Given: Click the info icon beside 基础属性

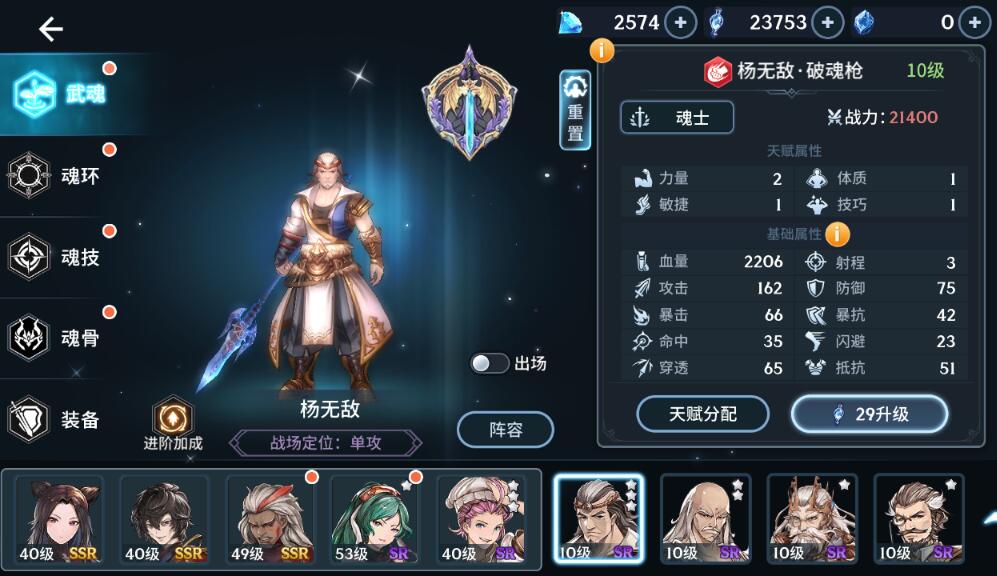Looking at the screenshot, I should tap(837, 234).
